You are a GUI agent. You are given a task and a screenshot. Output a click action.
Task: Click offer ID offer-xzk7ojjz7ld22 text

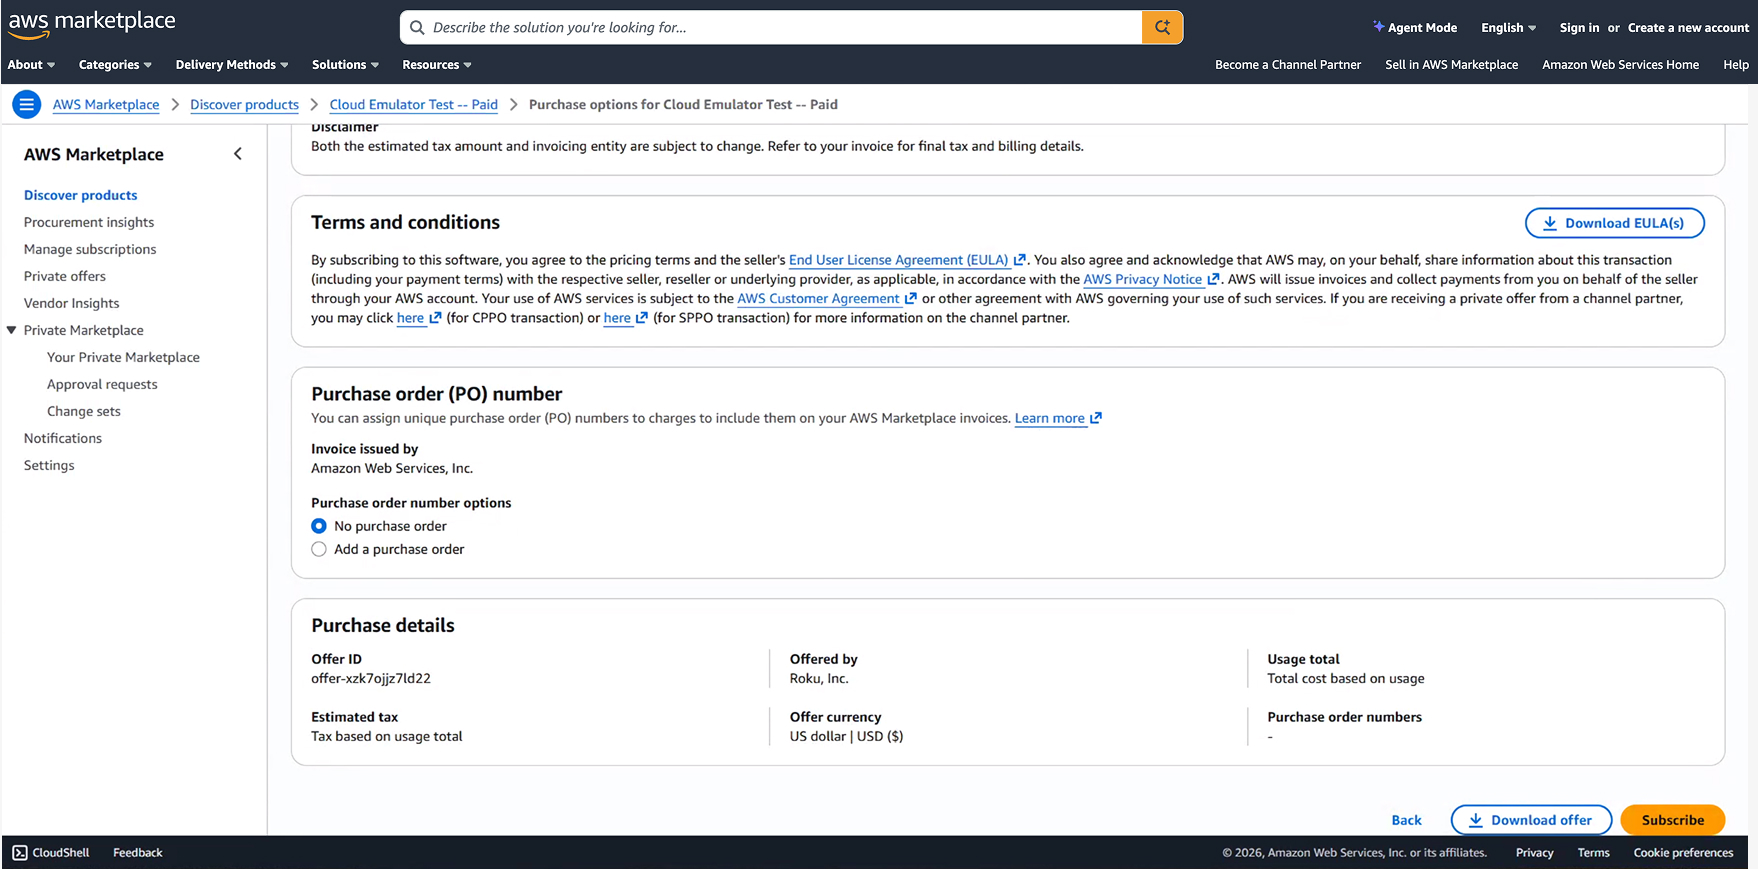[x=371, y=678]
